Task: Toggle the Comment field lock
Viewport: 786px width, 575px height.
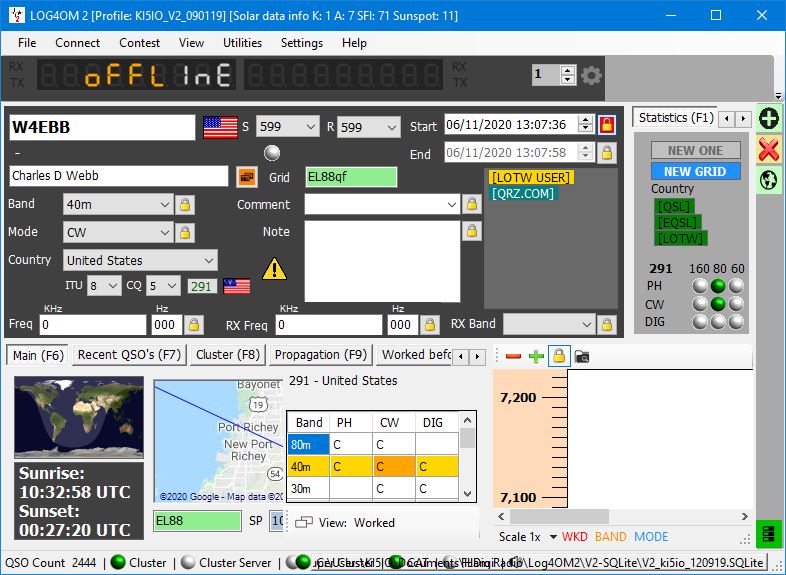Action: click(x=472, y=204)
